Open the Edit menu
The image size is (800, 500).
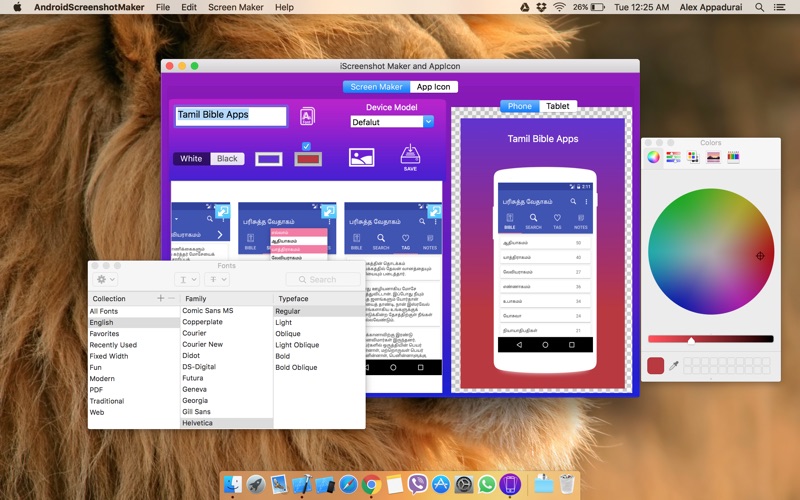189,7
